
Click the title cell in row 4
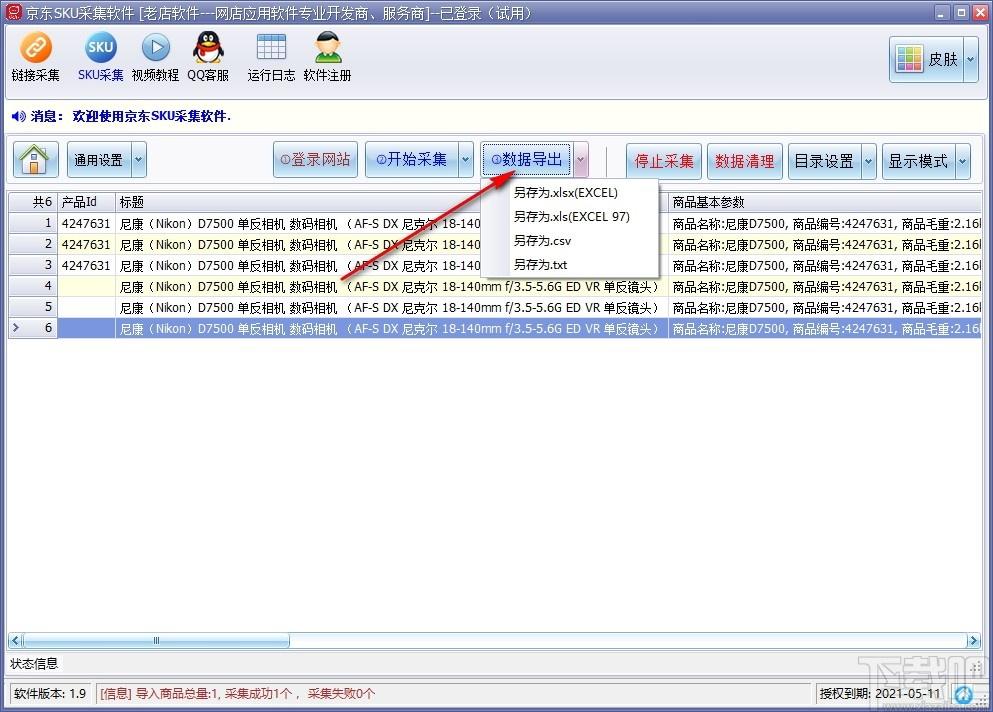(x=391, y=286)
